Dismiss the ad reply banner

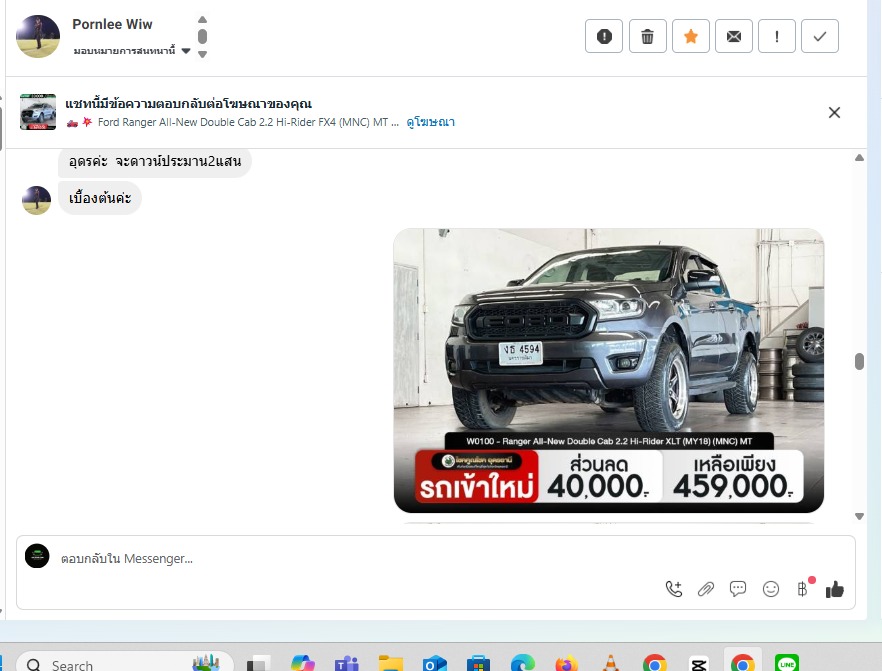(x=834, y=112)
